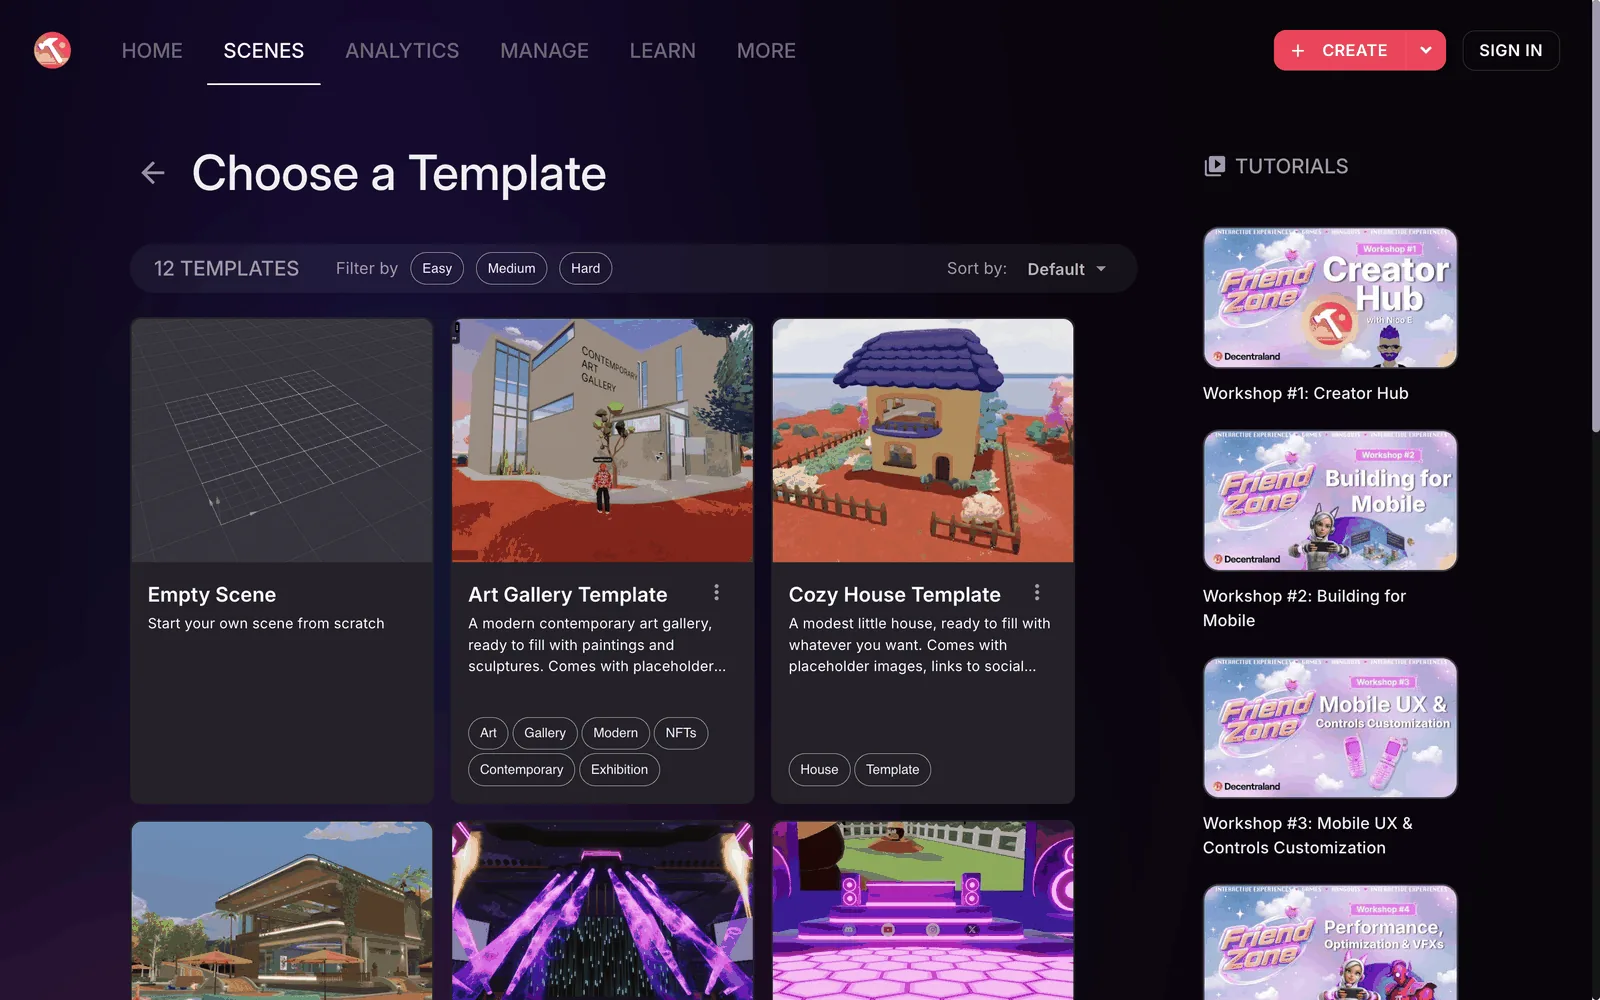This screenshot has width=1600, height=1000.
Task: Toggle the Medium difficulty filter
Action: pyautogui.click(x=511, y=268)
